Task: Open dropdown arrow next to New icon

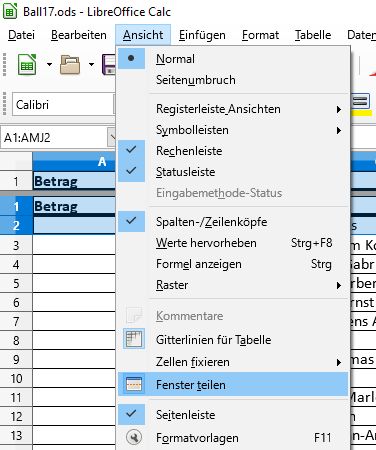Action: [49, 64]
